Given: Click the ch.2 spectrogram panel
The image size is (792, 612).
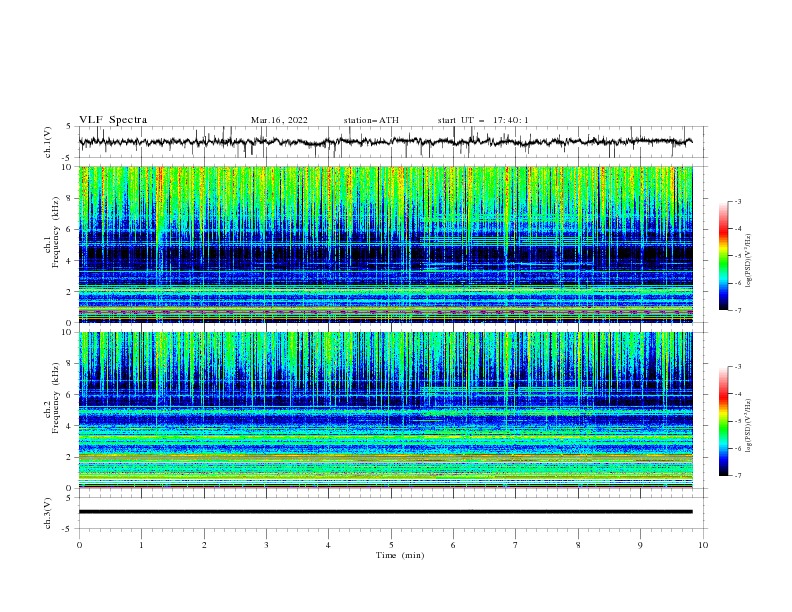Looking at the screenshot, I should 385,410.
